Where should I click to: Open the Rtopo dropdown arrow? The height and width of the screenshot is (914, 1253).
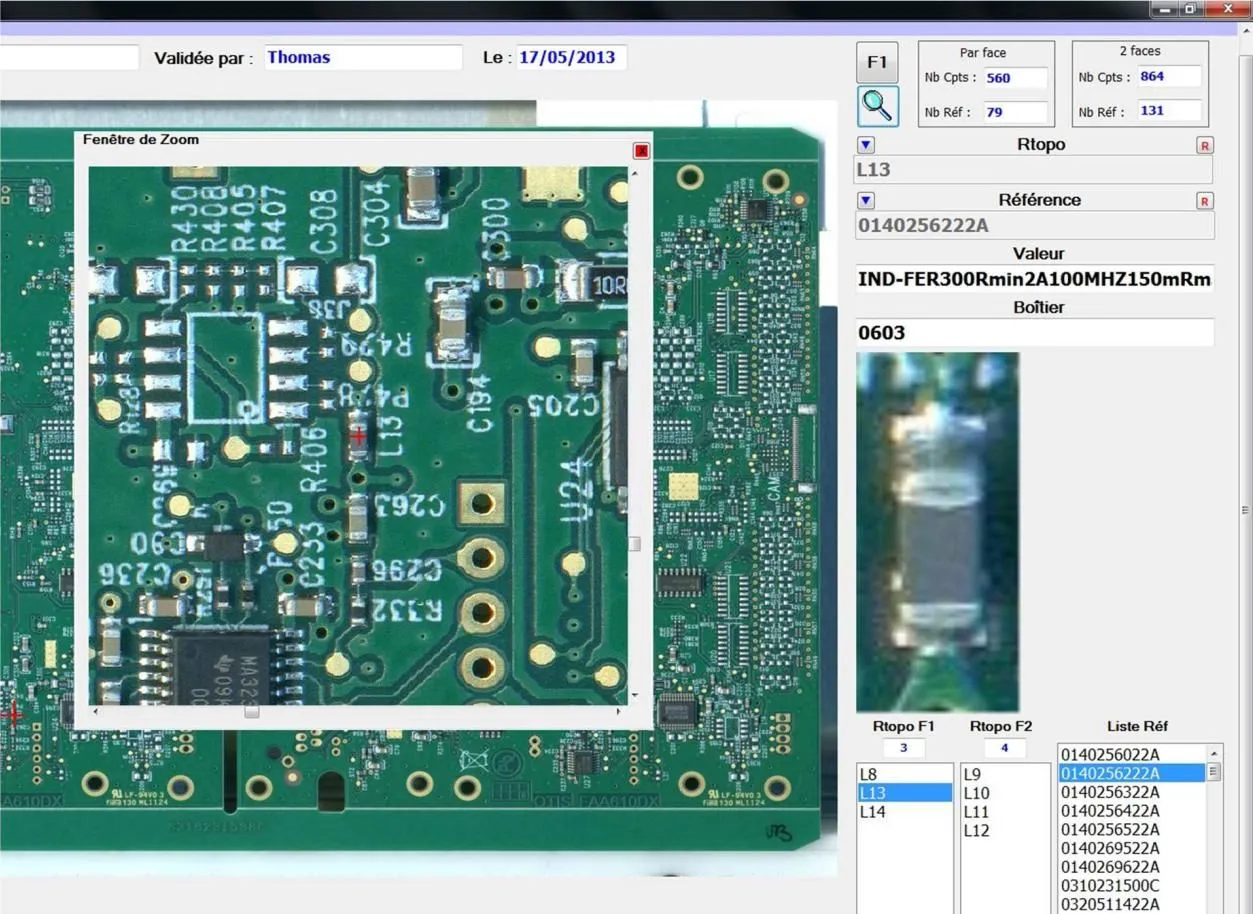point(866,145)
